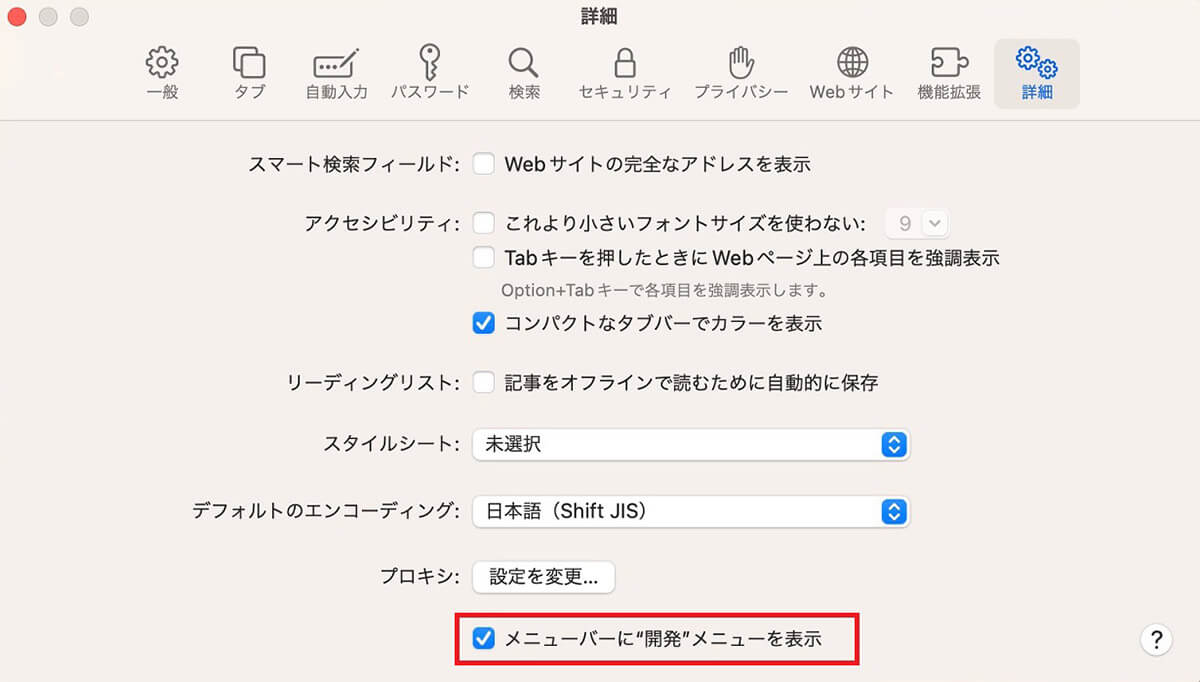The height and width of the screenshot is (682, 1200).
Task: Click the 設定を変更... proxy button
Action: [543, 577]
